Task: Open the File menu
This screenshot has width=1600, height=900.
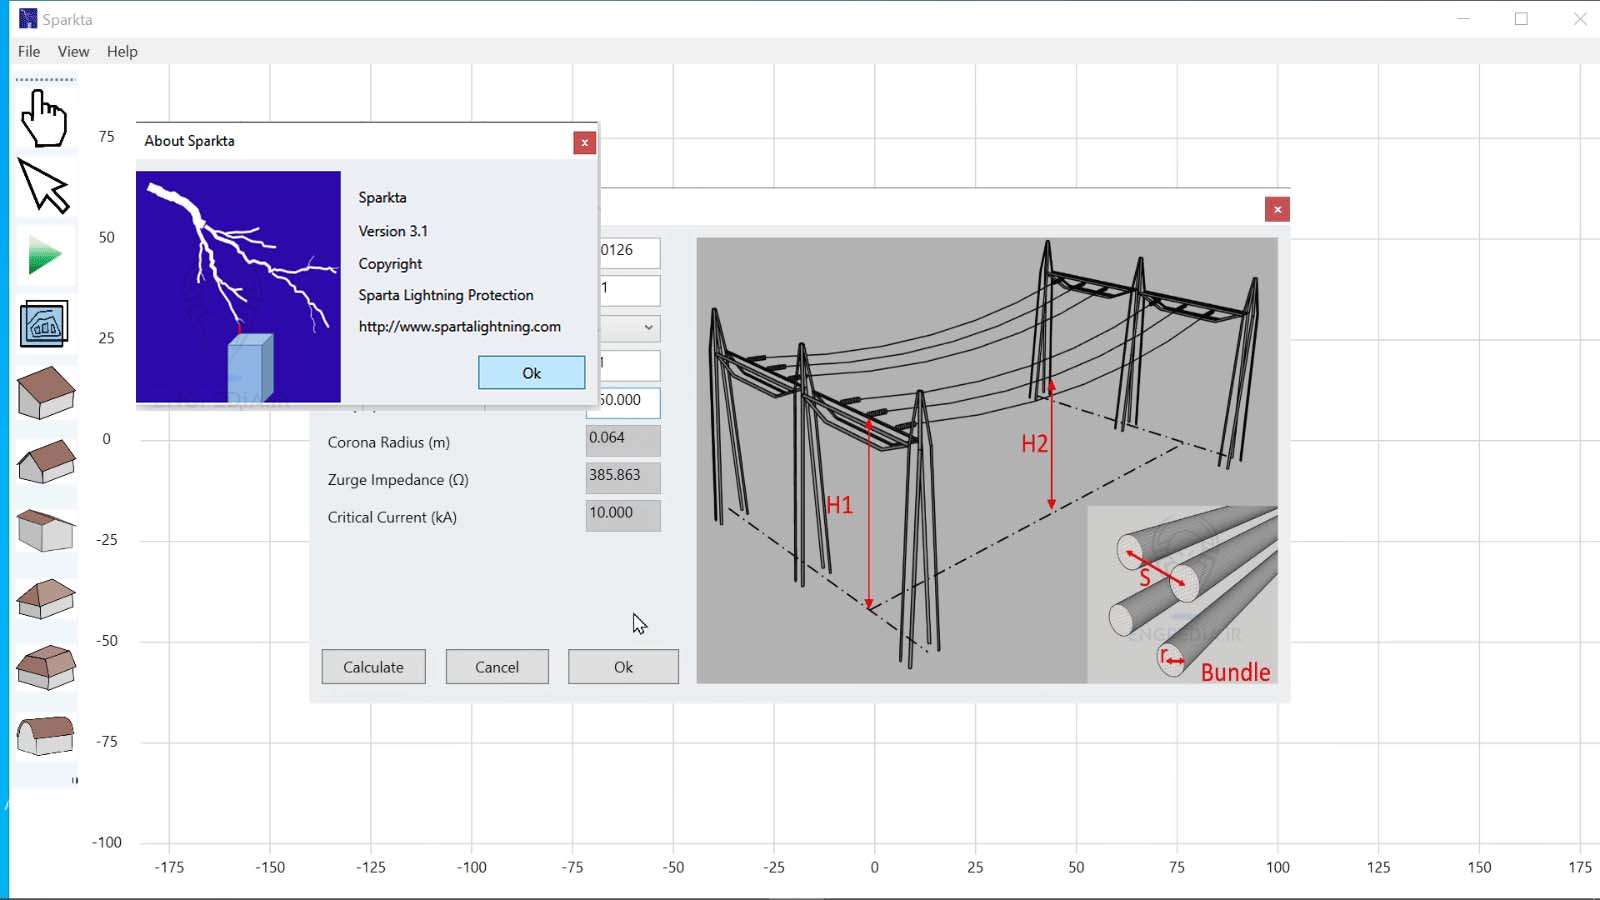Action: [x=29, y=52]
